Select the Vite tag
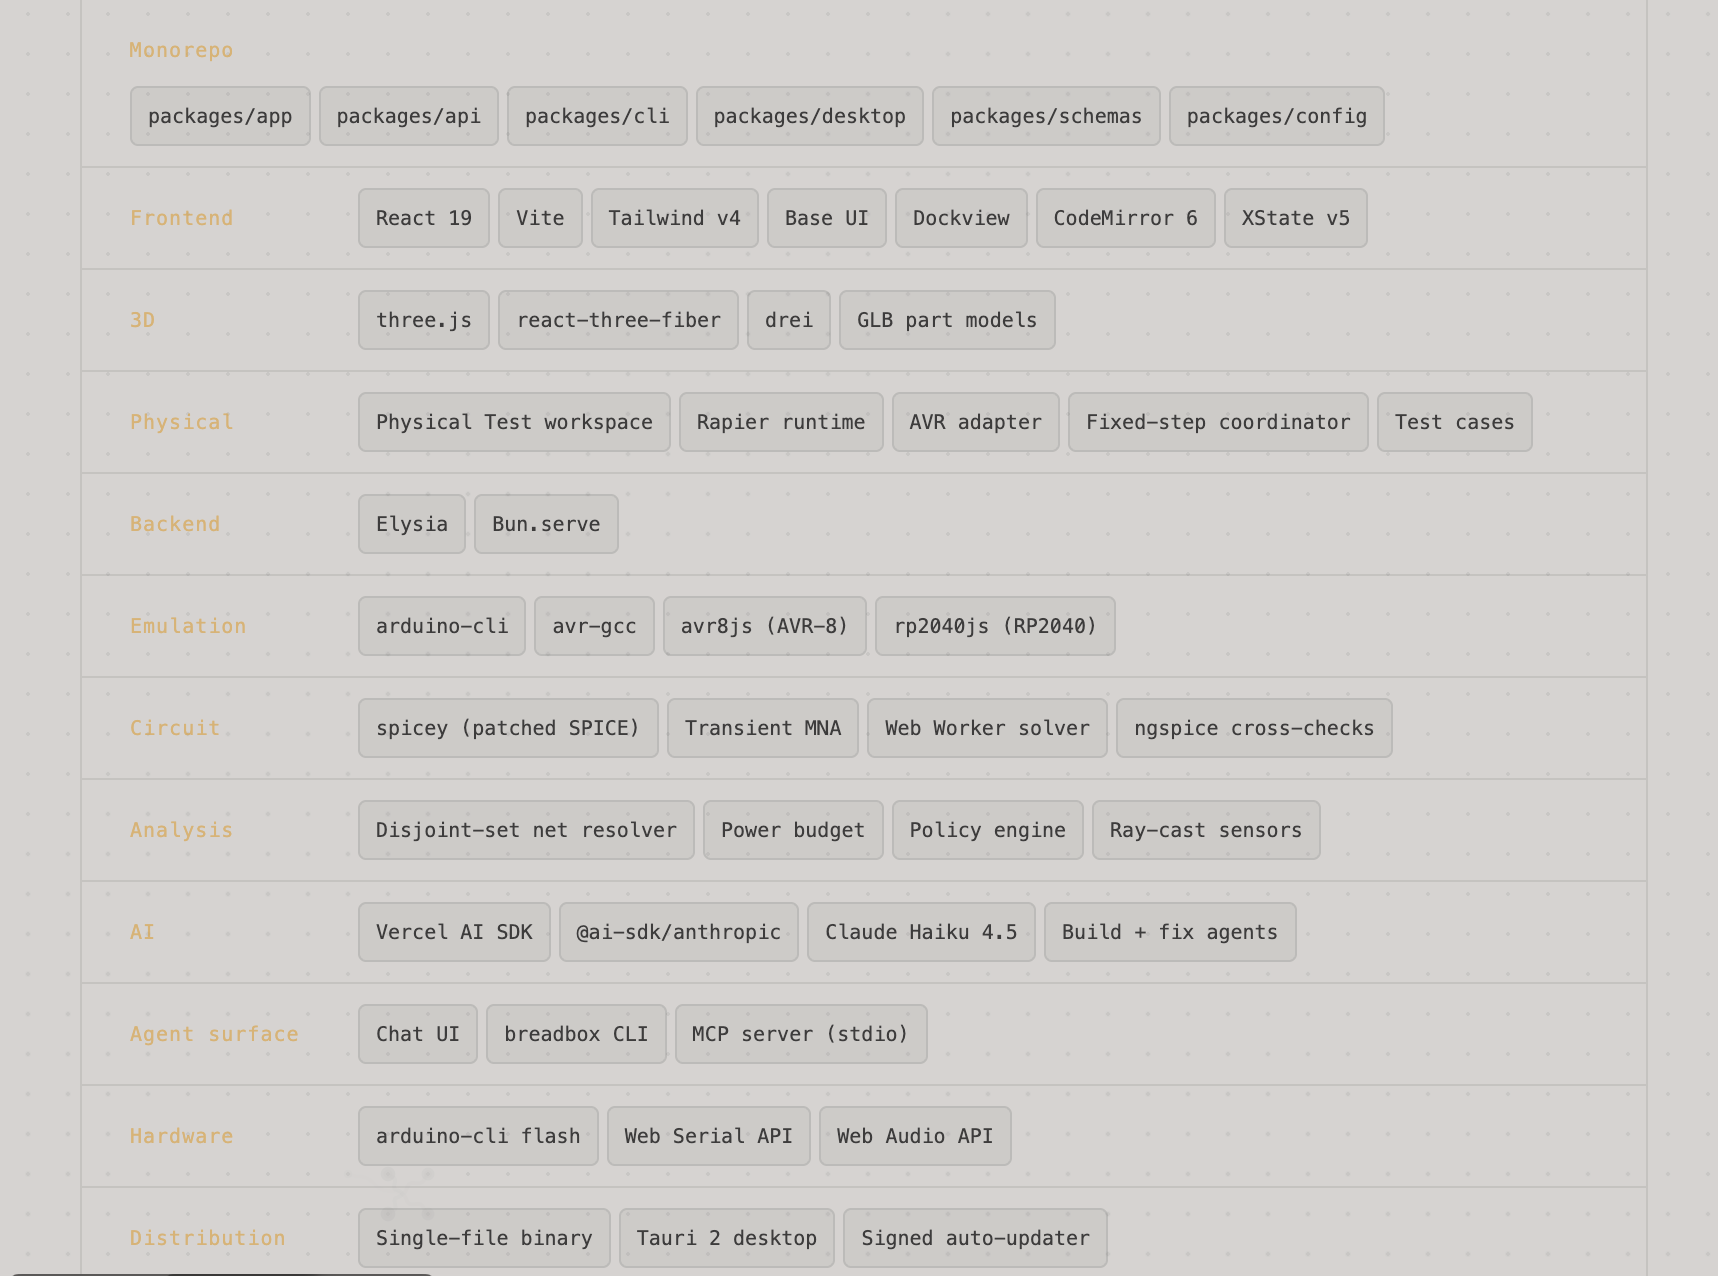Screen dimensions: 1718x1276 pos(540,218)
